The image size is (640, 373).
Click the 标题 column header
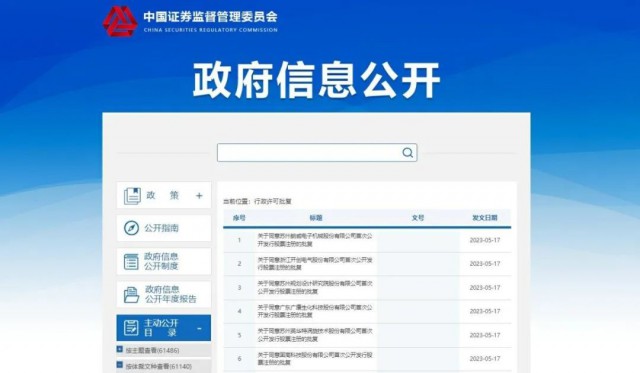point(316,218)
